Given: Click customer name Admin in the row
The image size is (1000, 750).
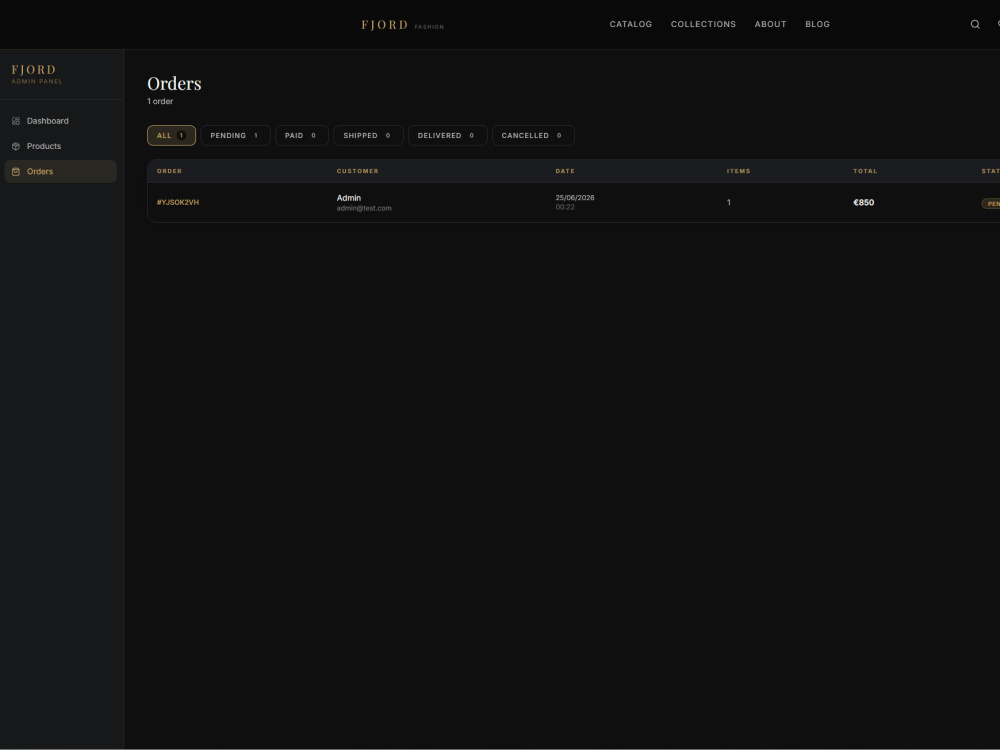Looking at the screenshot, I should (x=349, y=198).
